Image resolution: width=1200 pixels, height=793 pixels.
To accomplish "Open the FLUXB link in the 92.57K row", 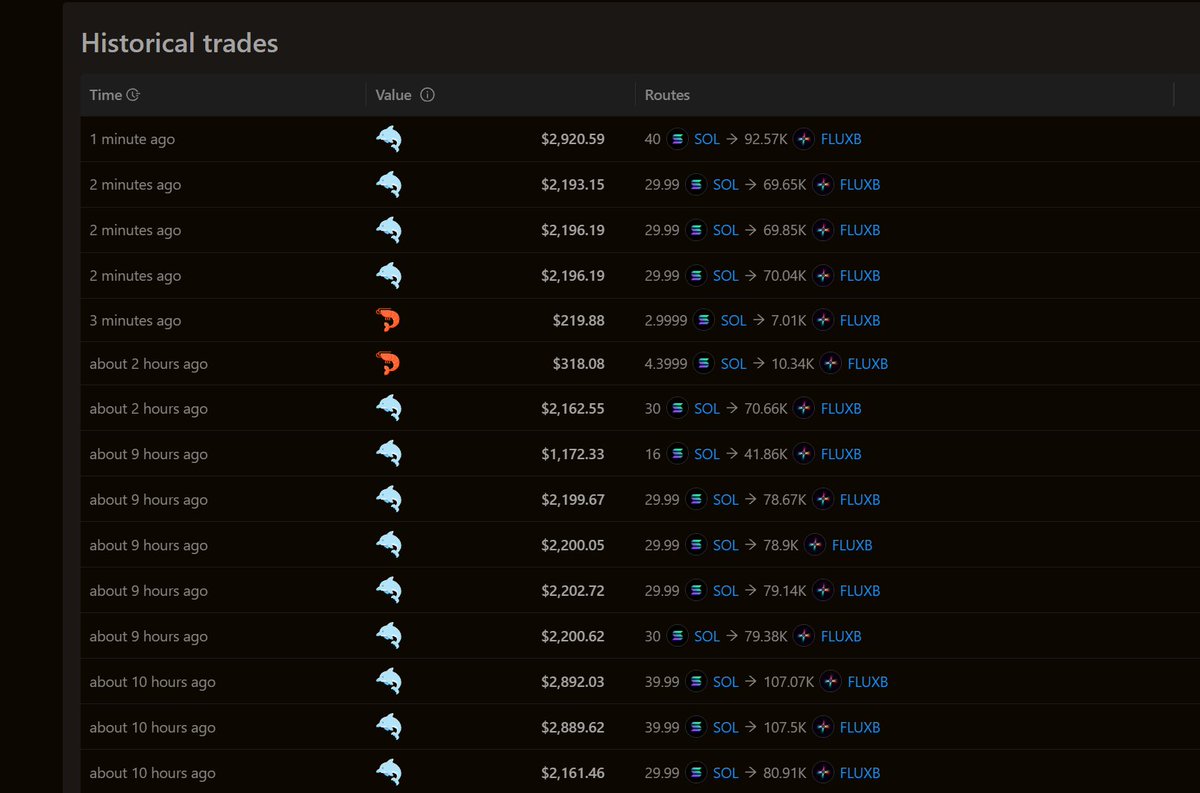I will (x=841, y=139).
